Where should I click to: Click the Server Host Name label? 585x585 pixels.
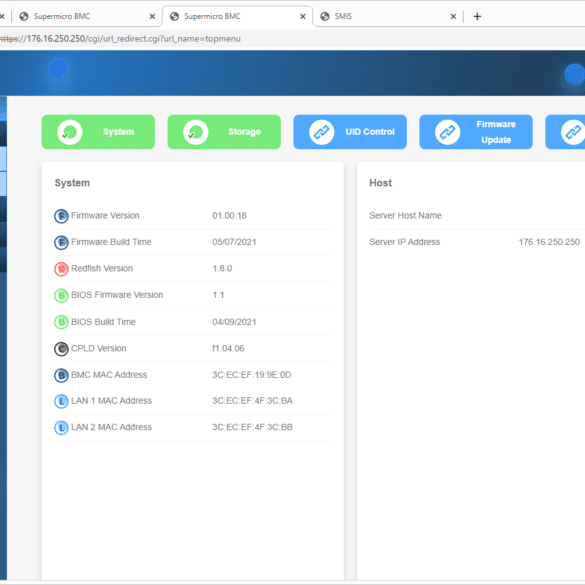(405, 216)
